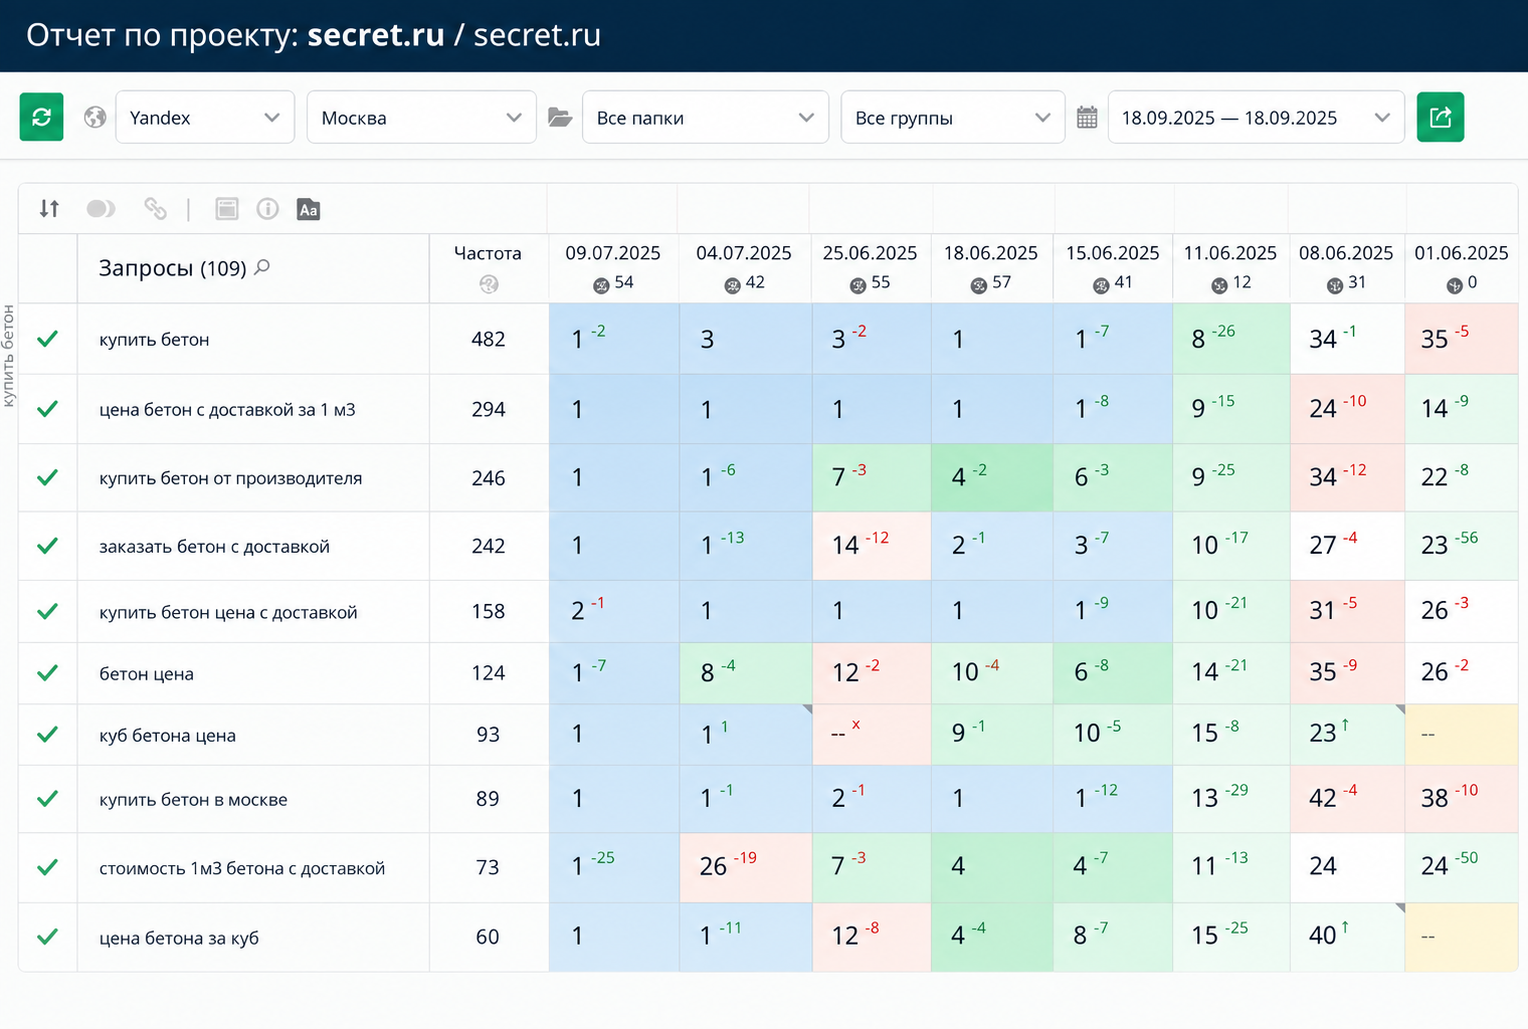
Task: Click the 09.07.2025 column header
Action: point(613,253)
